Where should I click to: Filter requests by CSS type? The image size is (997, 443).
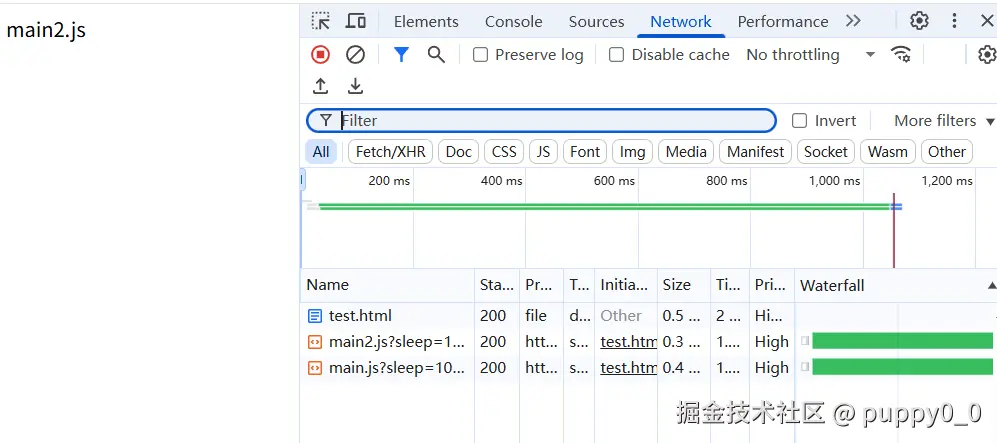tap(504, 152)
